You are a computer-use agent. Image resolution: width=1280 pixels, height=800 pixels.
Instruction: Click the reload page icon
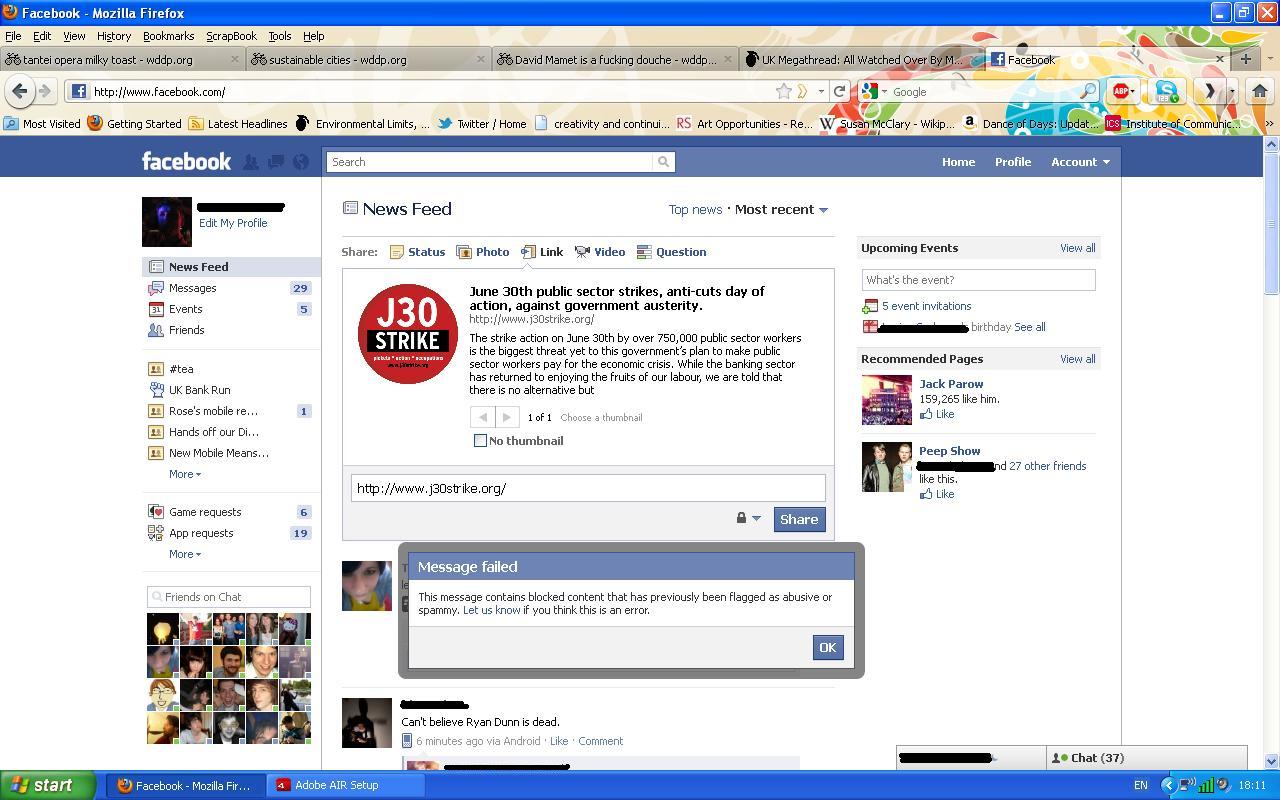tap(840, 91)
